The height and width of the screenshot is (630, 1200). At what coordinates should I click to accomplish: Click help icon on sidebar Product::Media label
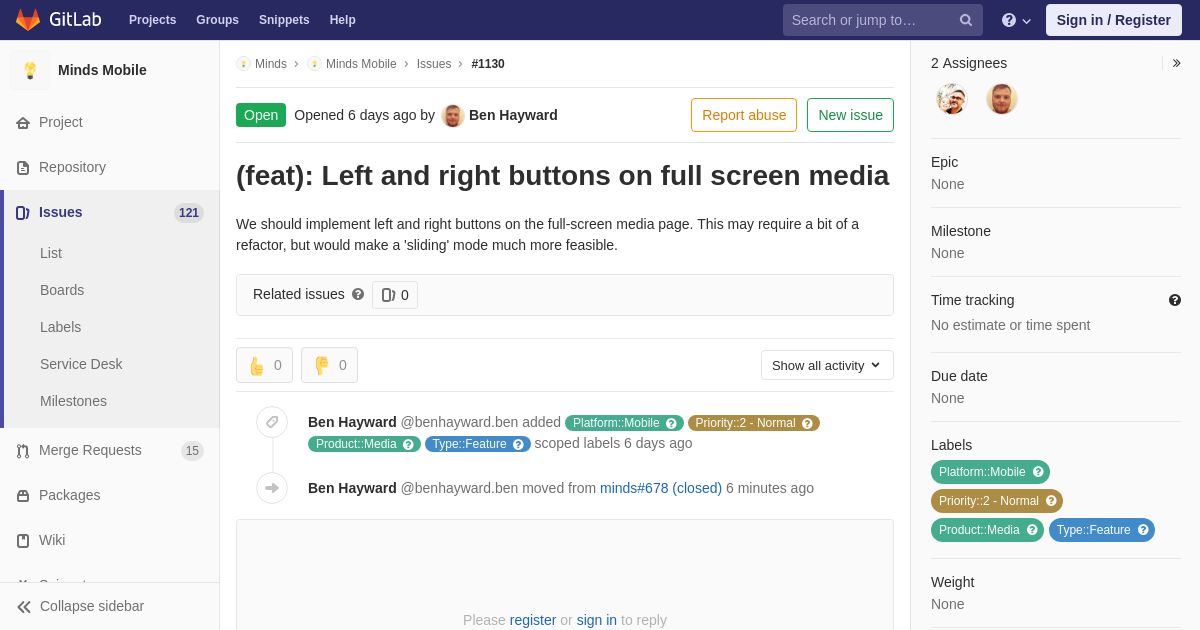pos(1032,530)
